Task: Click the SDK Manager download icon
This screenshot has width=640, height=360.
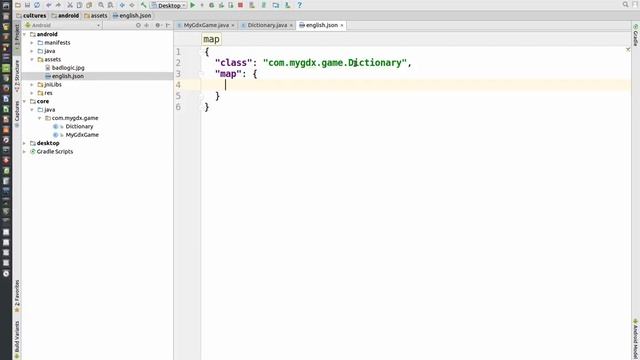Action: 287,5
